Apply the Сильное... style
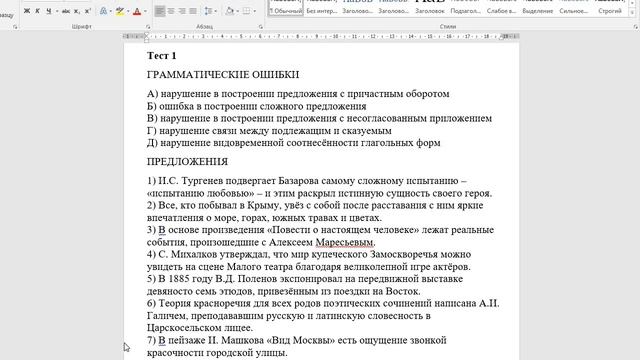The height and width of the screenshot is (360, 640). point(573,7)
